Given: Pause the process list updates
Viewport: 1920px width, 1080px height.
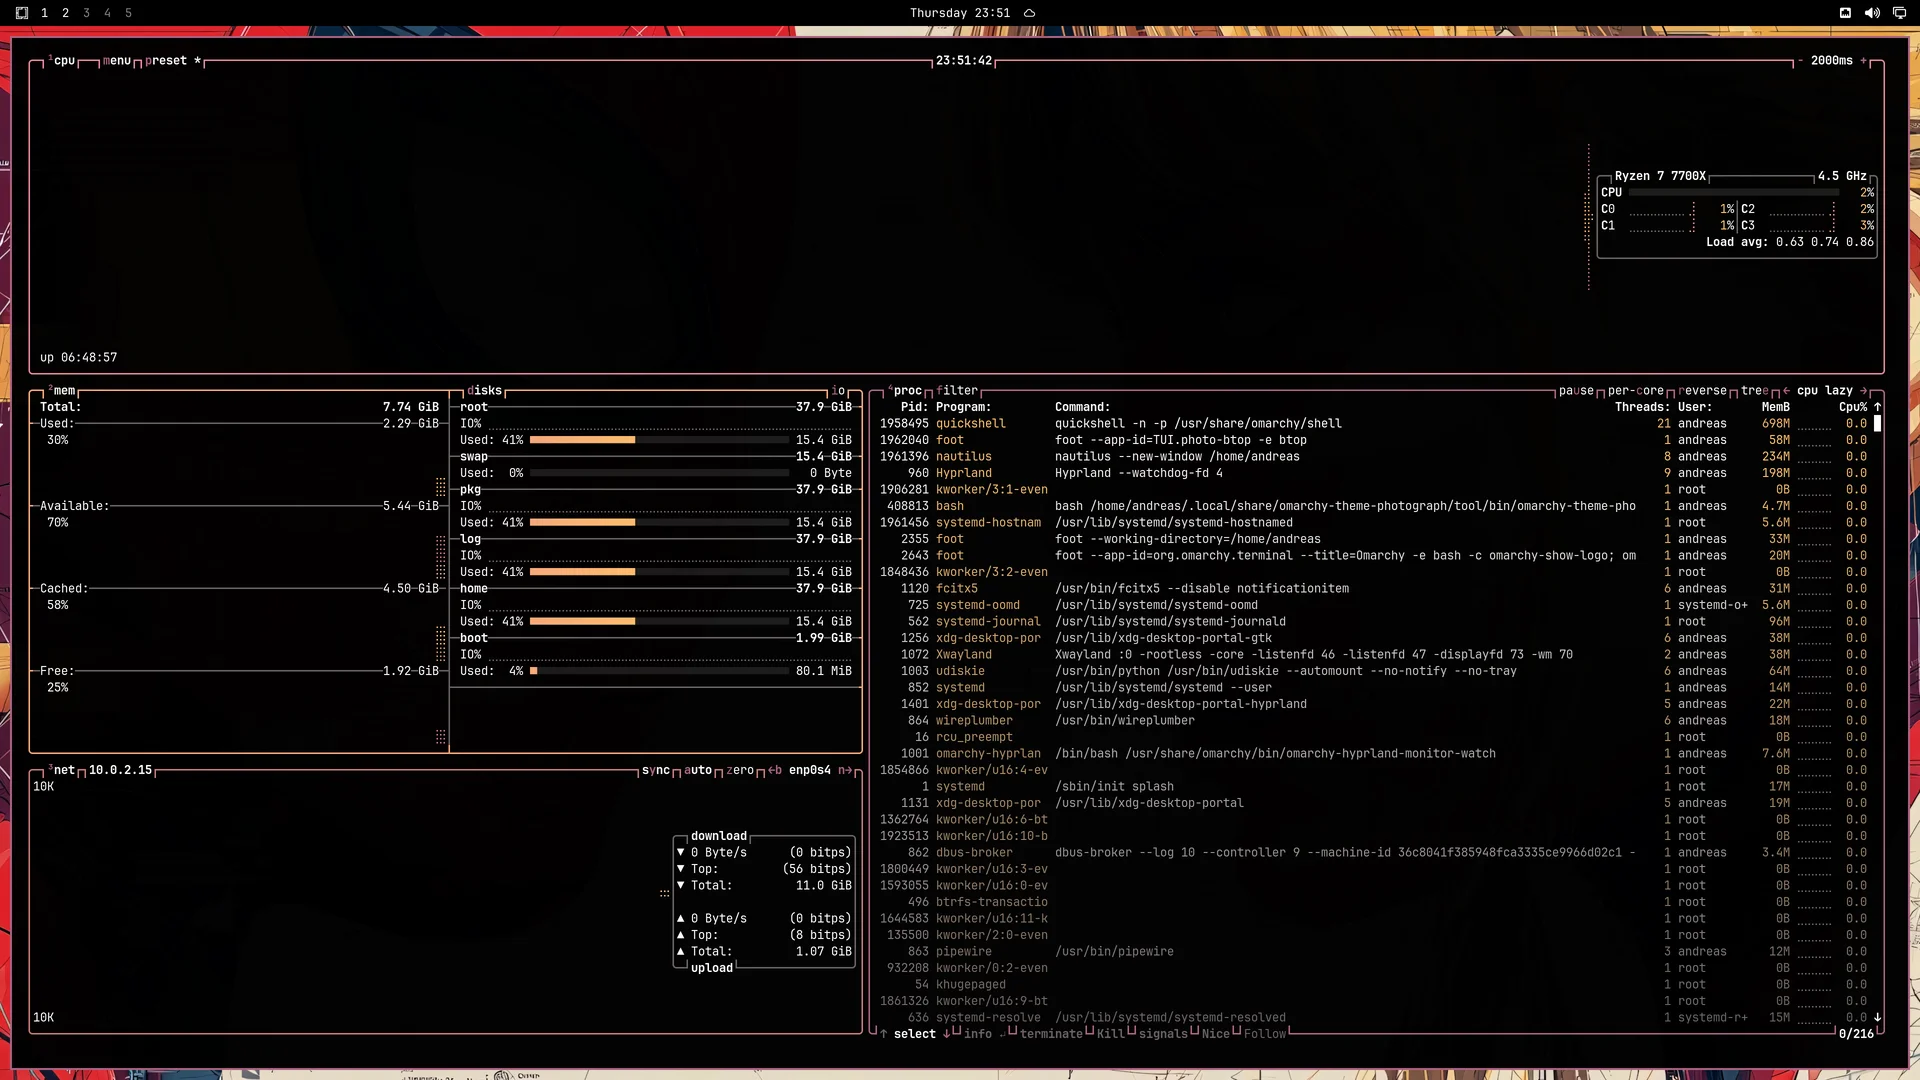Looking at the screenshot, I should coord(1576,391).
